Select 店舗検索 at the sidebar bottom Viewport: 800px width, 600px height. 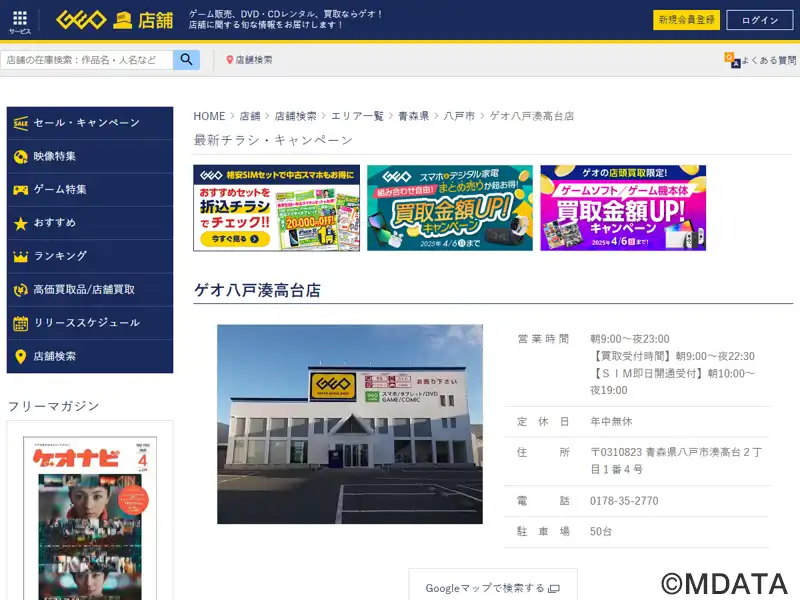[90, 356]
